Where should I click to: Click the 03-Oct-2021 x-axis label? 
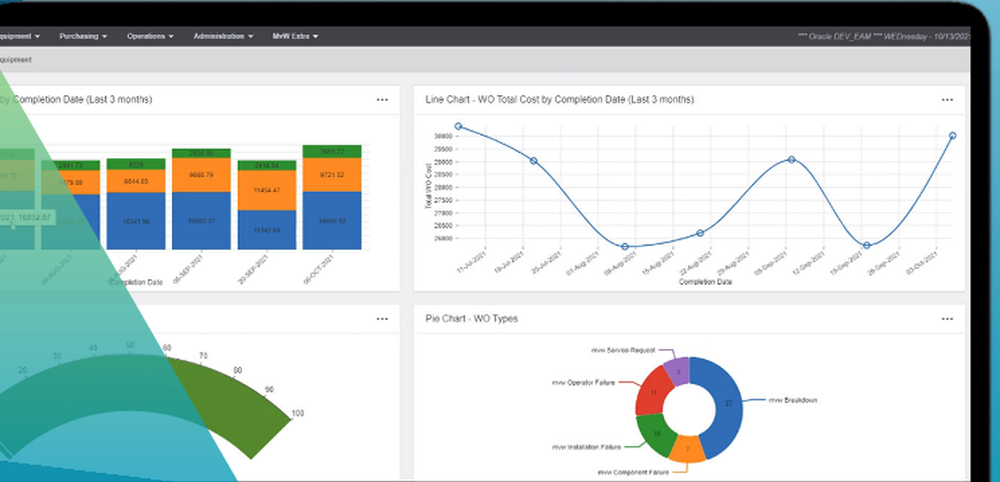click(x=923, y=263)
